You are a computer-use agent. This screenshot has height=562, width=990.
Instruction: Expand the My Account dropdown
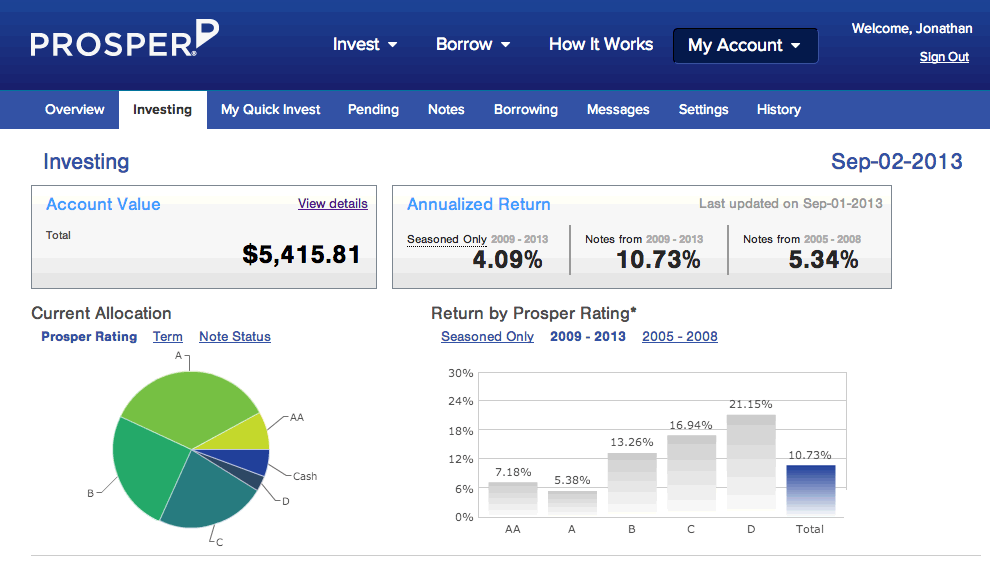[x=745, y=45]
